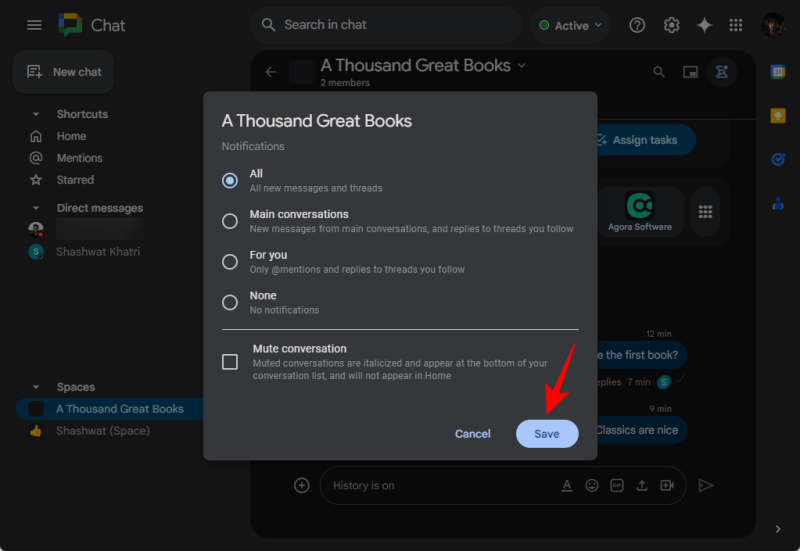Collapse the Direct messages section
This screenshot has height=551, width=800.
coord(36,208)
